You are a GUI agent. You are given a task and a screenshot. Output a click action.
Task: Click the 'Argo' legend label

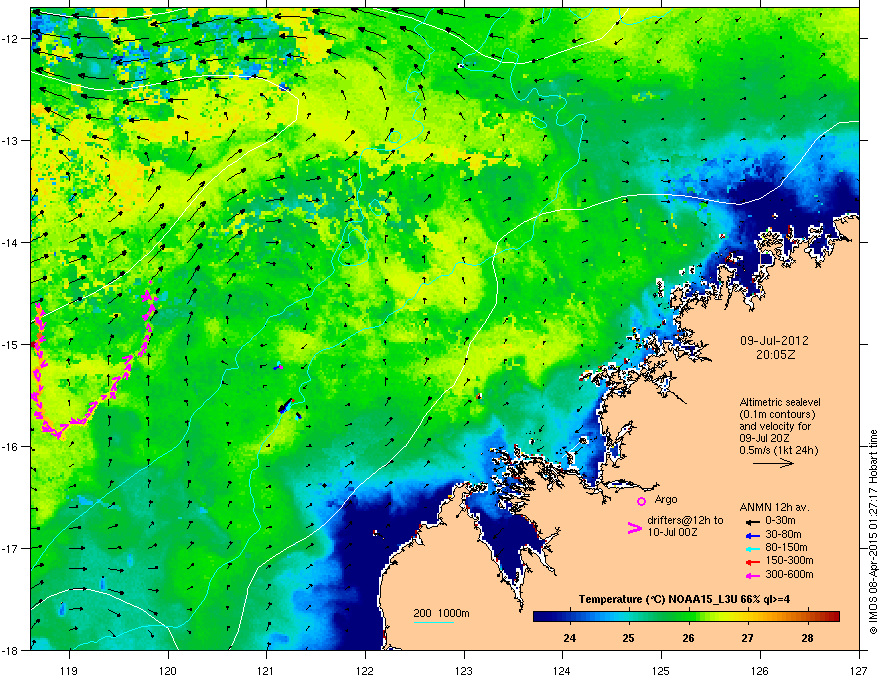(666, 499)
